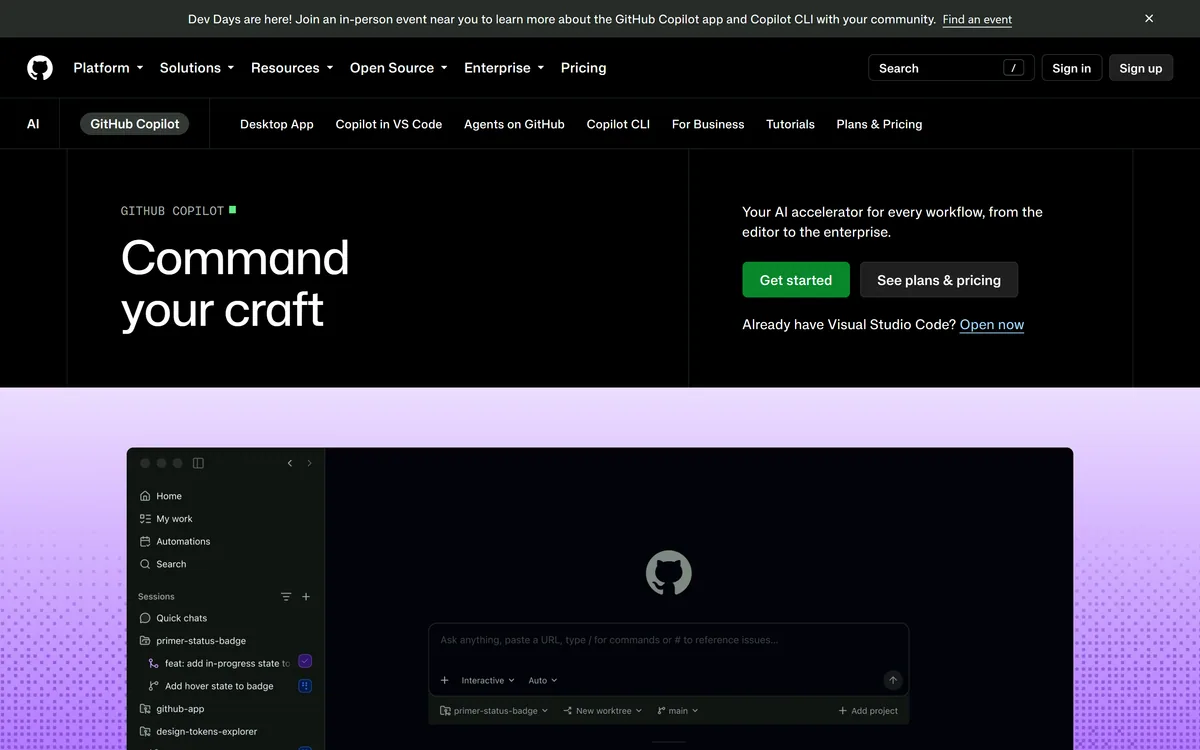Open the primer-status-badge project dropdown
1200x750 pixels.
point(495,711)
